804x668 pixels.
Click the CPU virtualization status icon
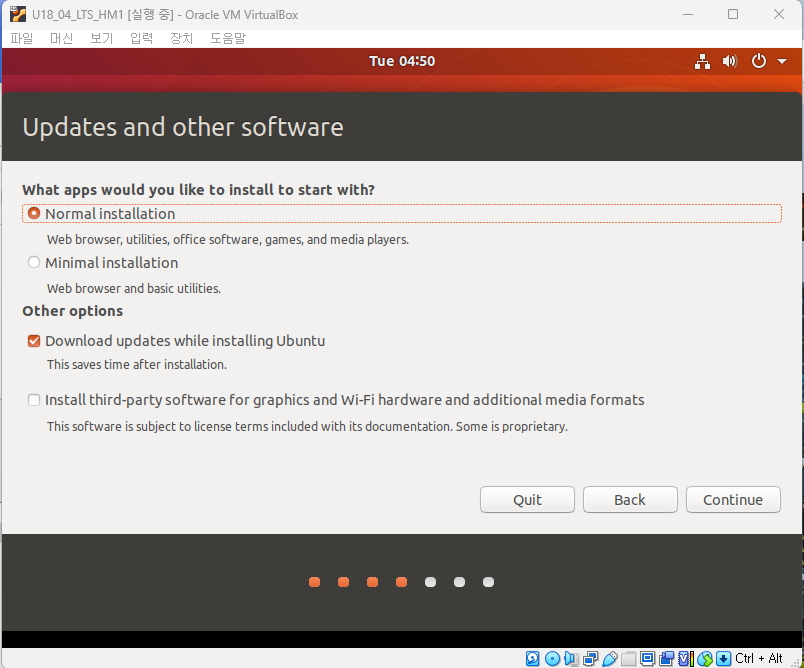point(686,658)
